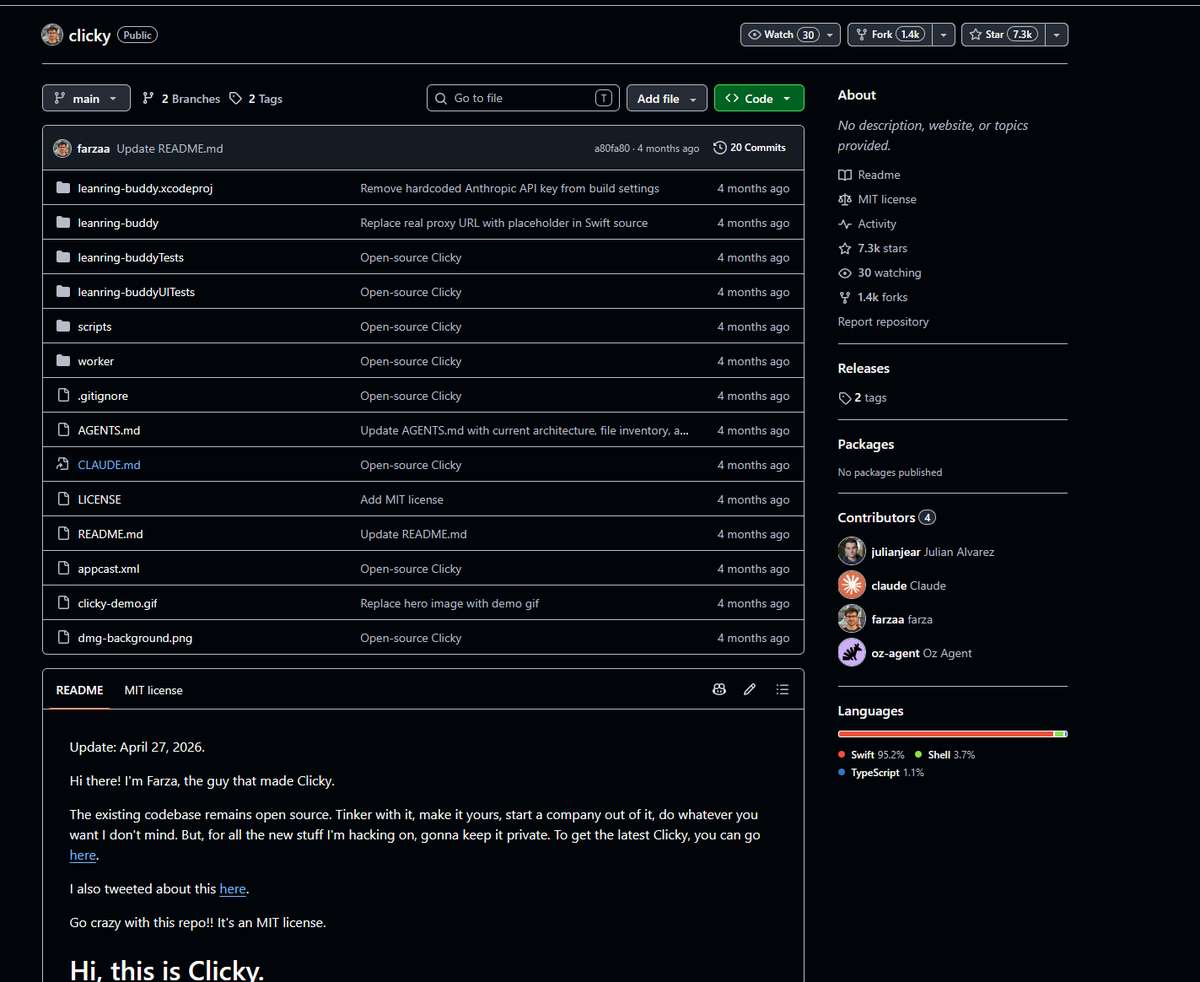Open the leanring-buddyTests folder name
Image resolution: width=1200 pixels, height=982 pixels.
131,258
